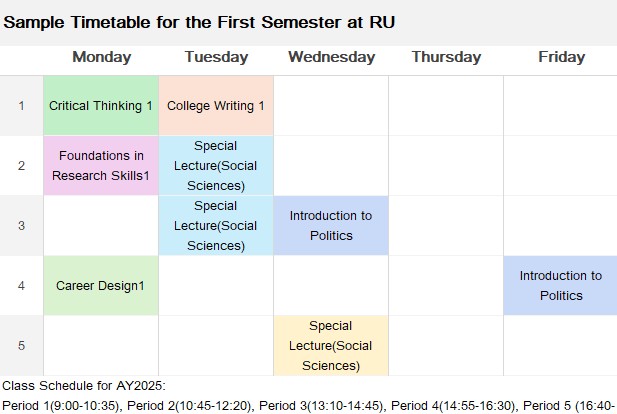The height and width of the screenshot is (414, 617).
Task: Select Special Lecture cell in Tuesday period 2
Action: tap(216, 166)
